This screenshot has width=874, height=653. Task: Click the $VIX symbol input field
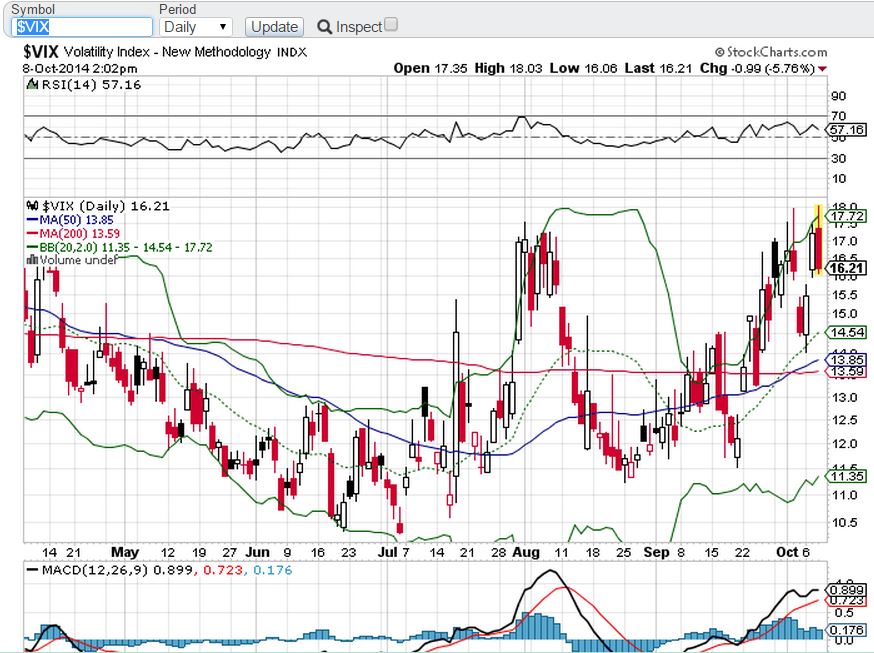coord(81,27)
